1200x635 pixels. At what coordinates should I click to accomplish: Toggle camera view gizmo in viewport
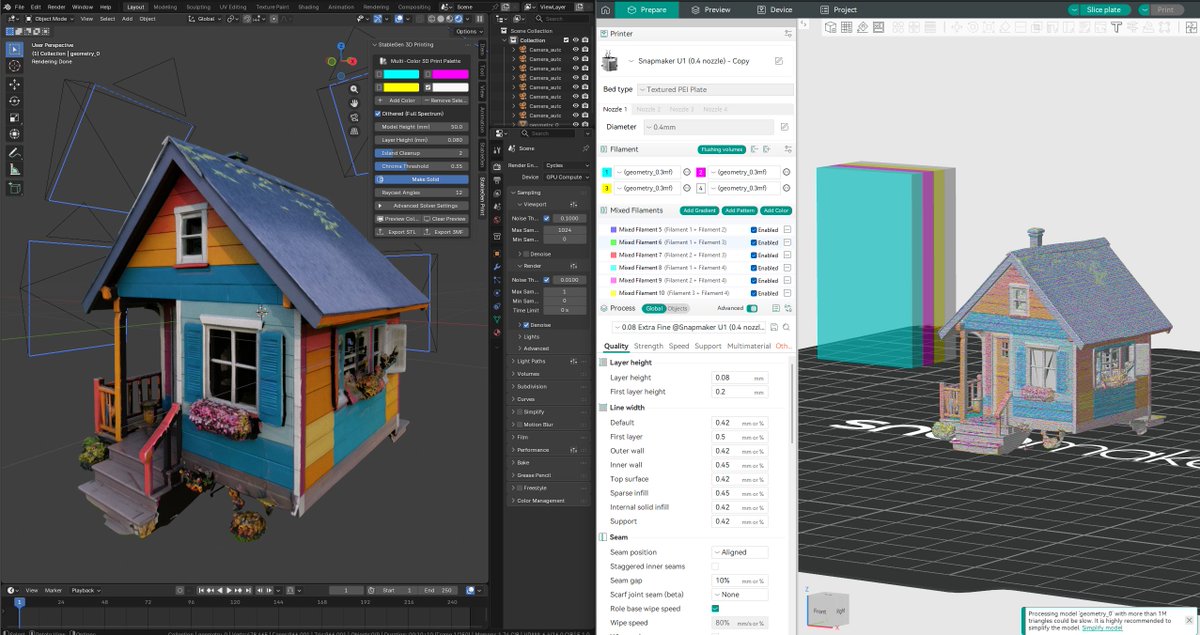click(x=354, y=117)
